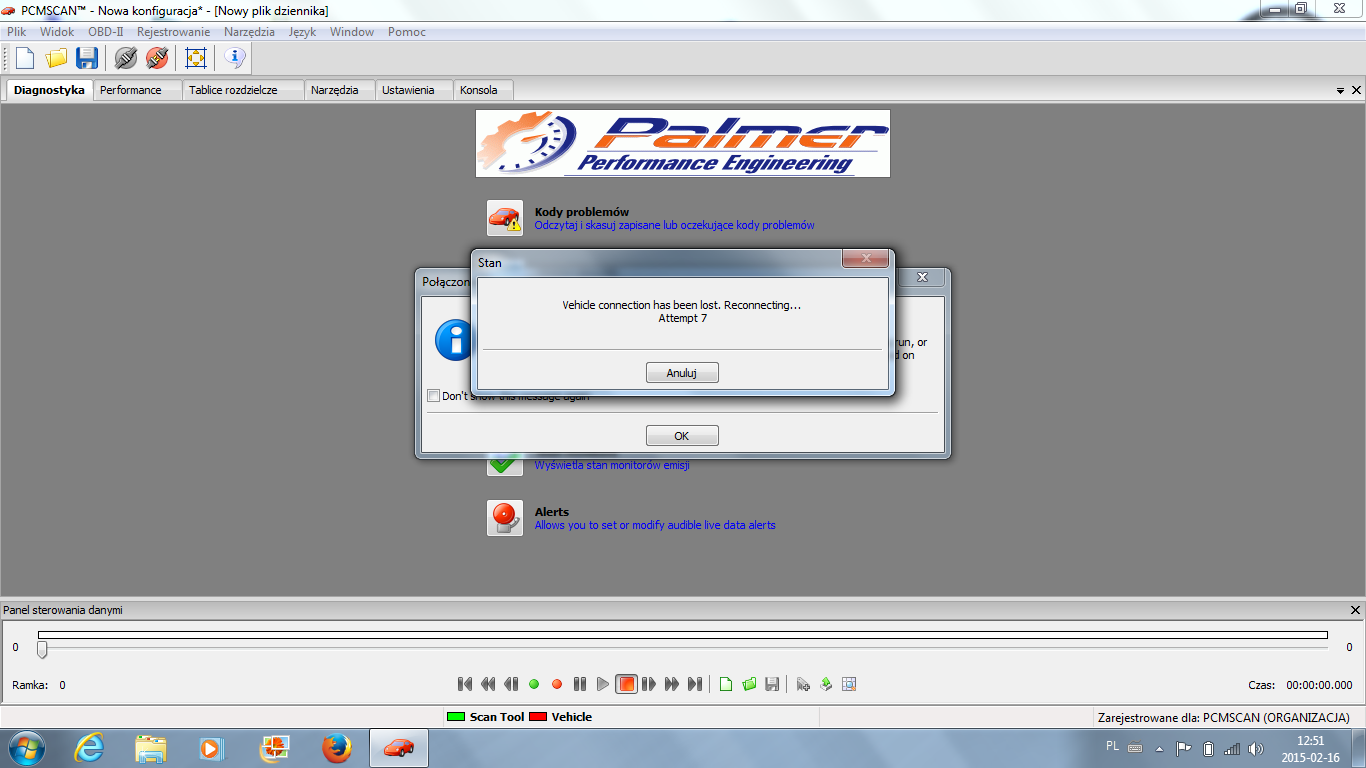Image resolution: width=1366 pixels, height=768 pixels.
Task: Show hidden system tray icons
Action: pyautogui.click(x=1160, y=748)
